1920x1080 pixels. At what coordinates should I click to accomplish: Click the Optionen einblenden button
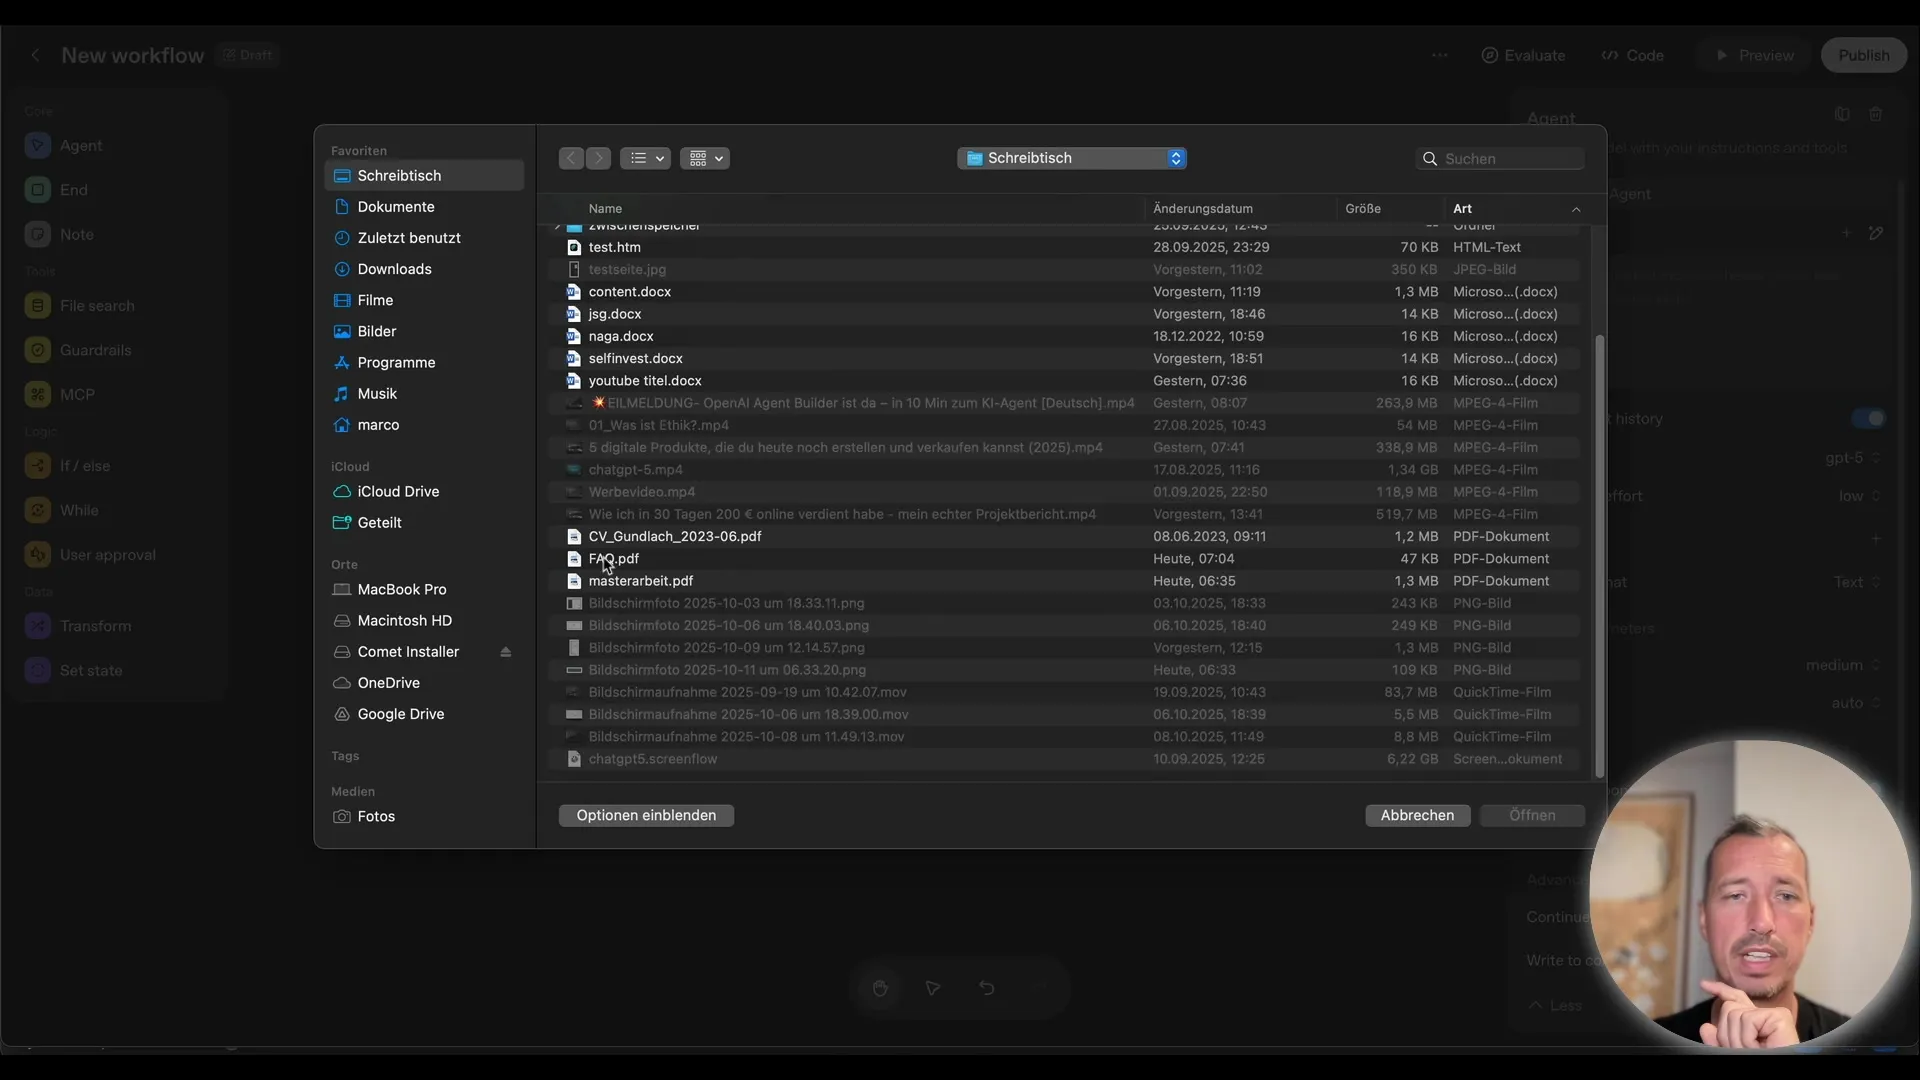point(646,815)
